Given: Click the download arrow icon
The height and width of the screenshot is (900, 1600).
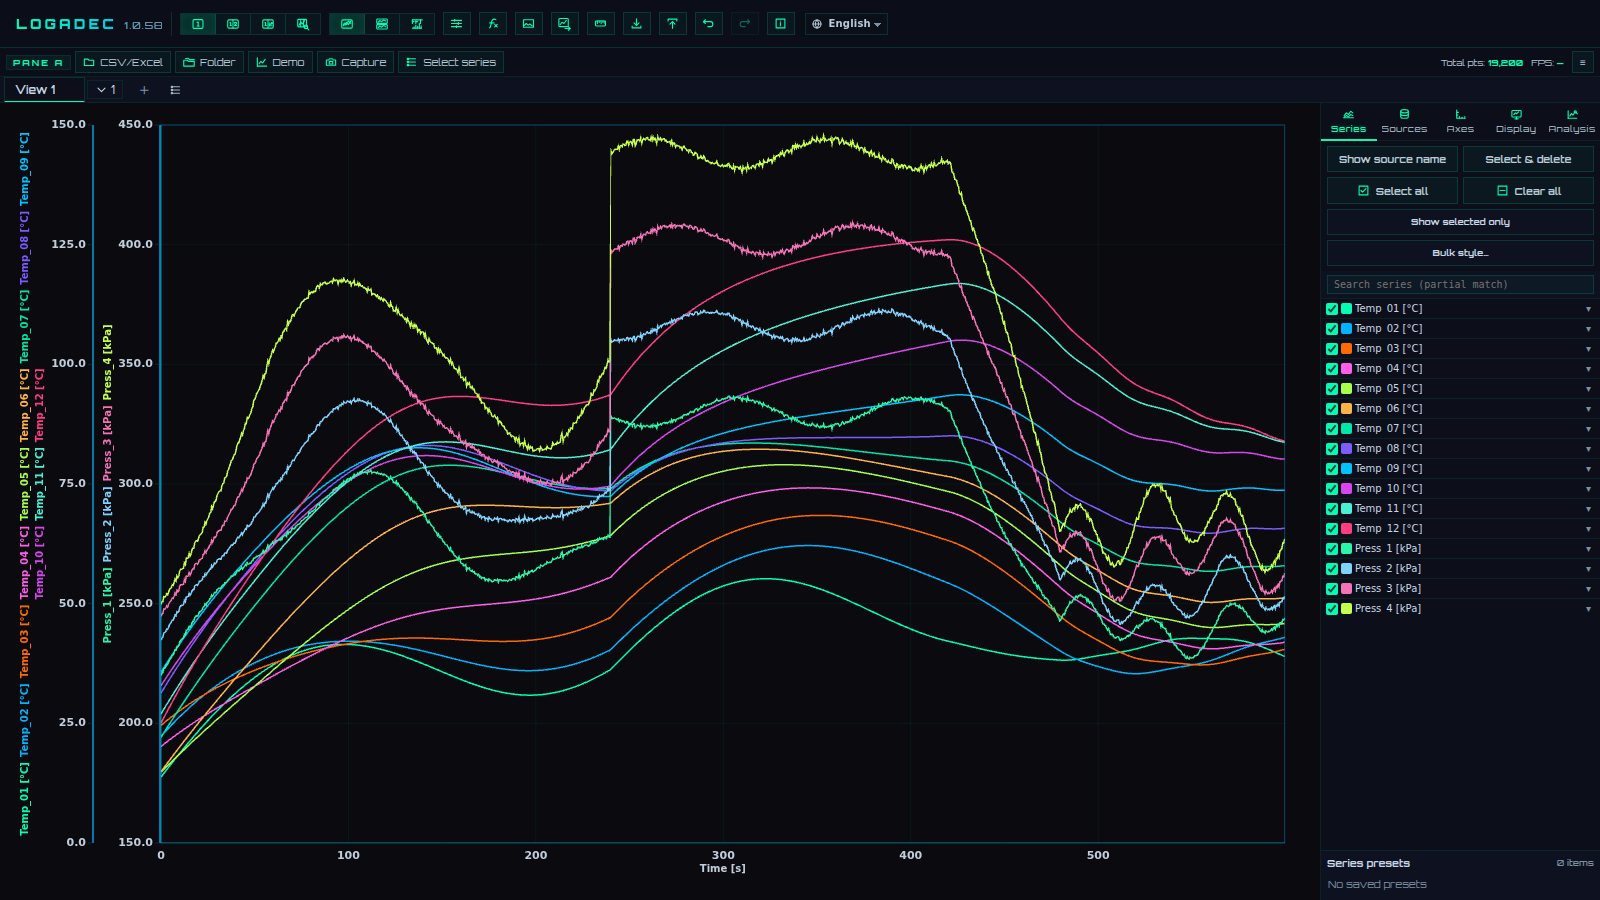Looking at the screenshot, I should (x=637, y=24).
